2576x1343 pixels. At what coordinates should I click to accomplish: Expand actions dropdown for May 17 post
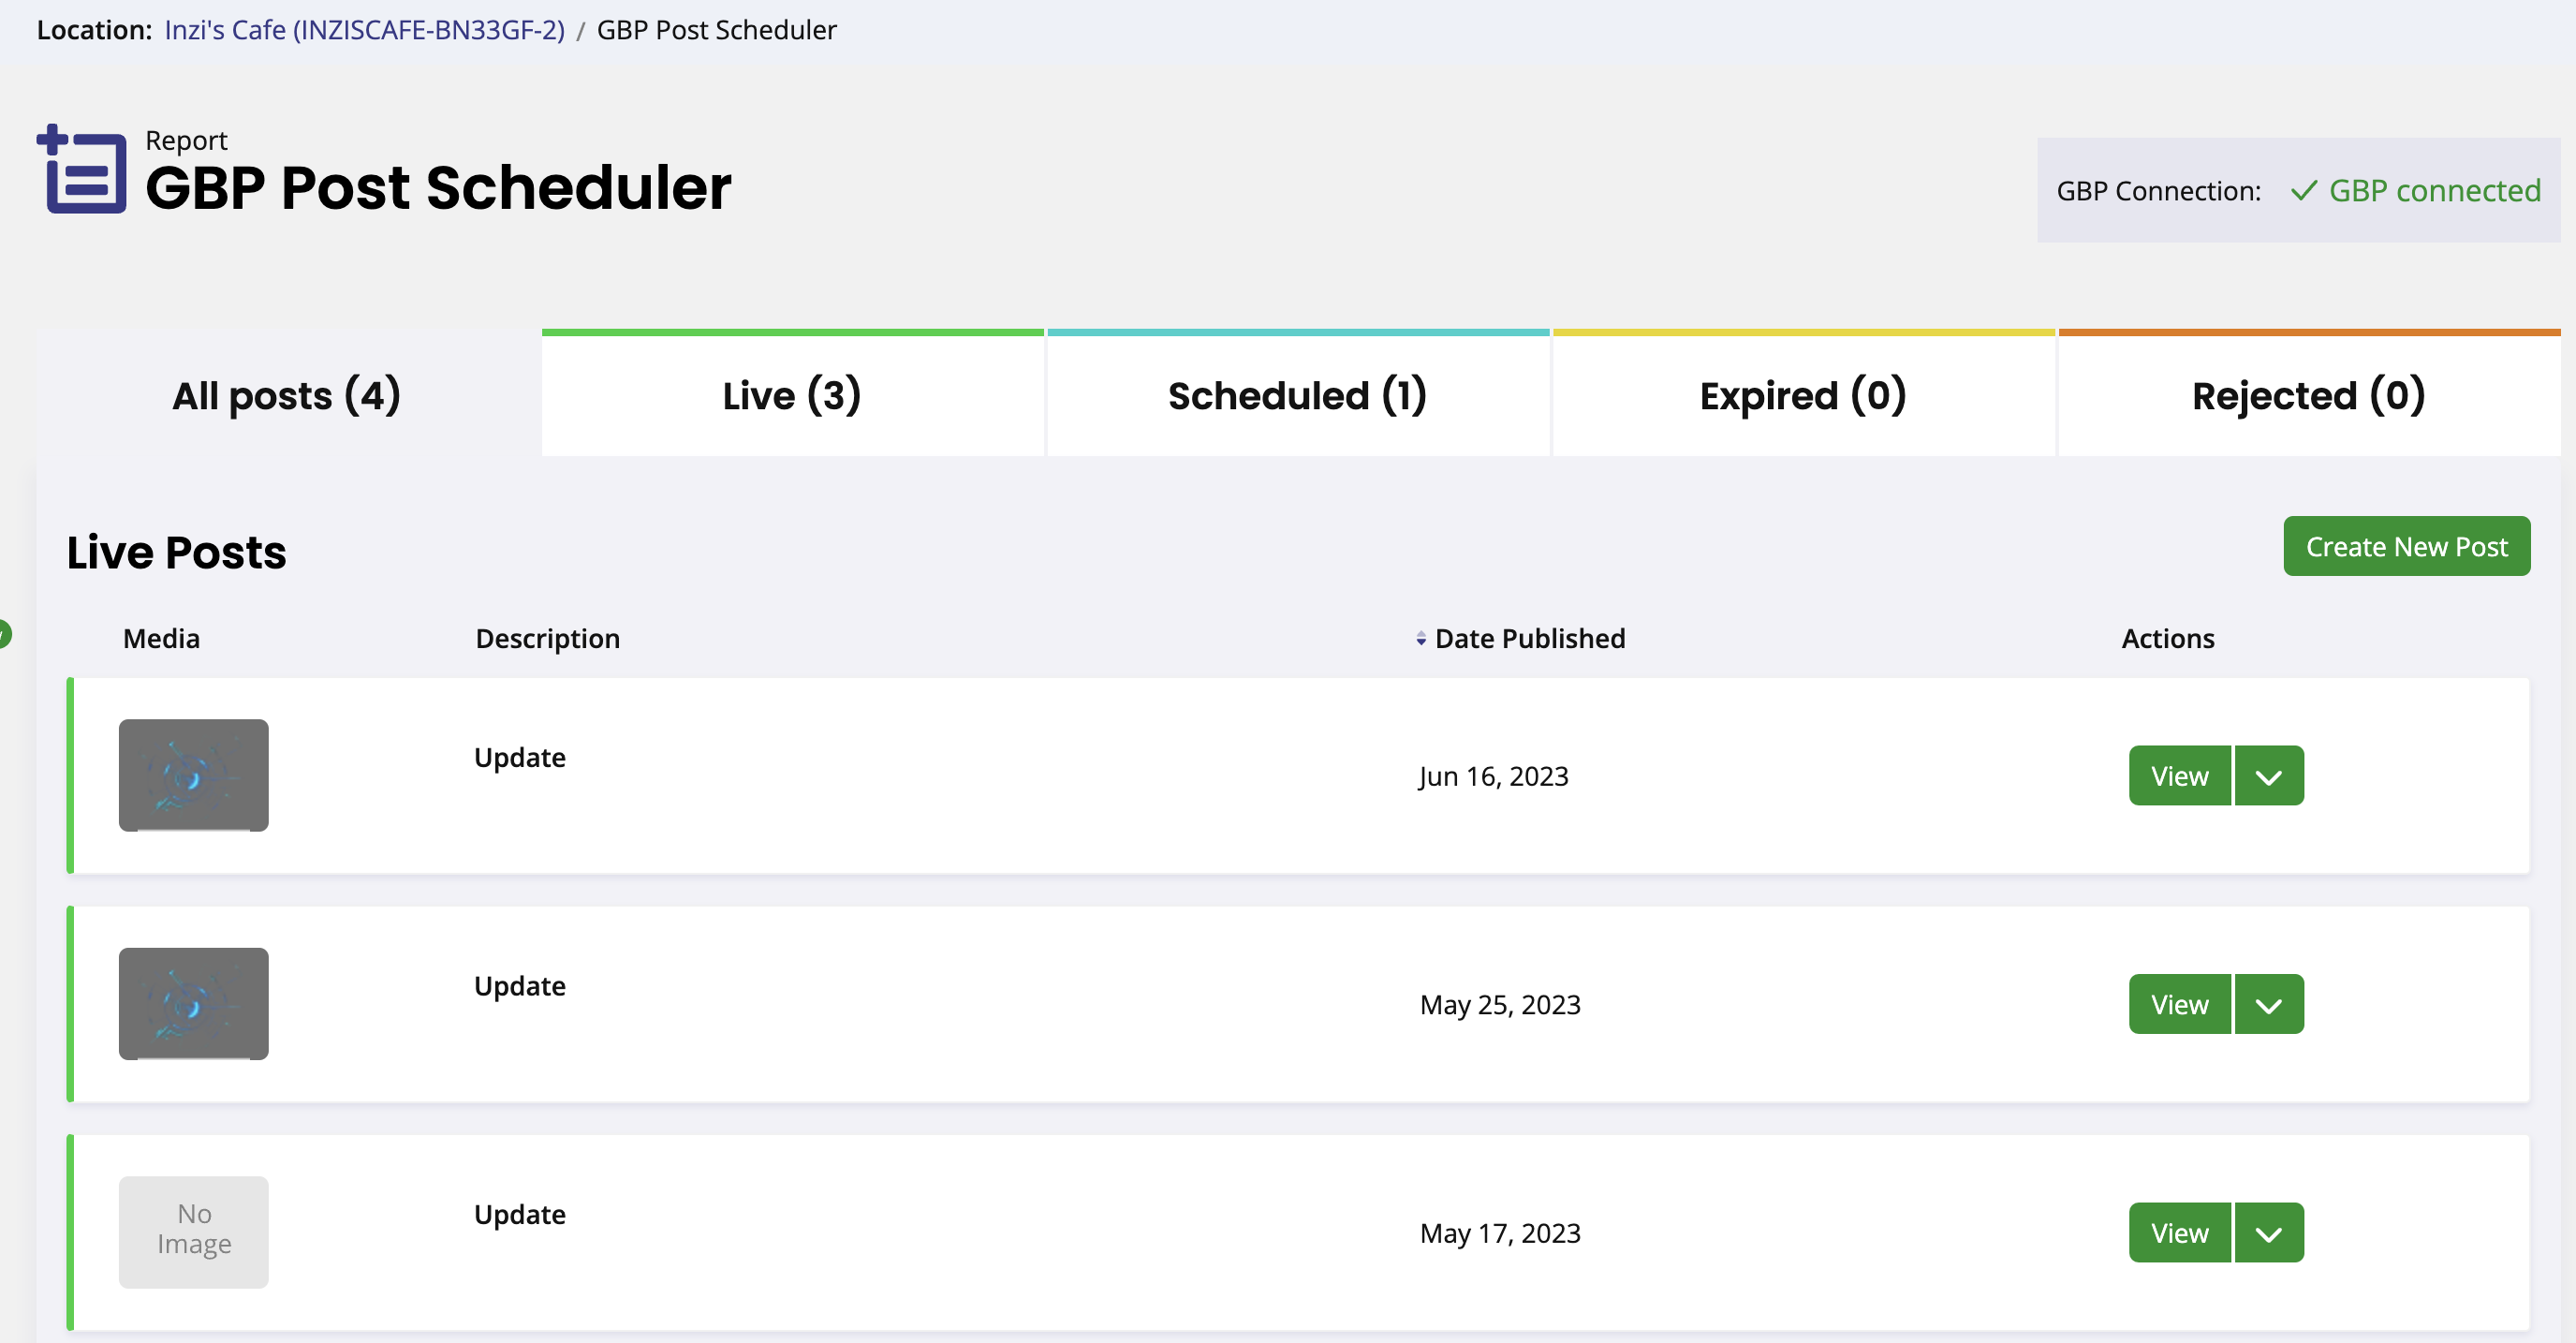(x=2269, y=1232)
